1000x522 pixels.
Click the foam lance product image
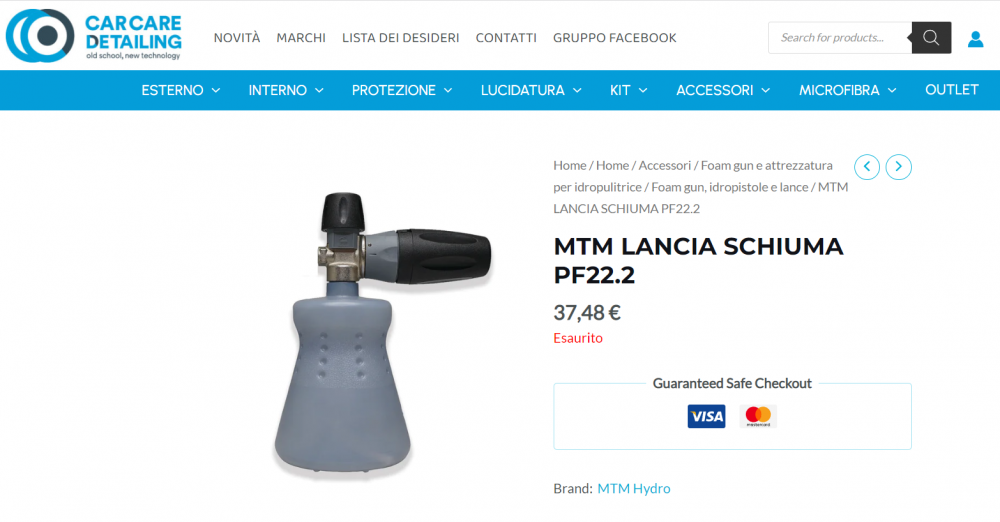point(383,333)
